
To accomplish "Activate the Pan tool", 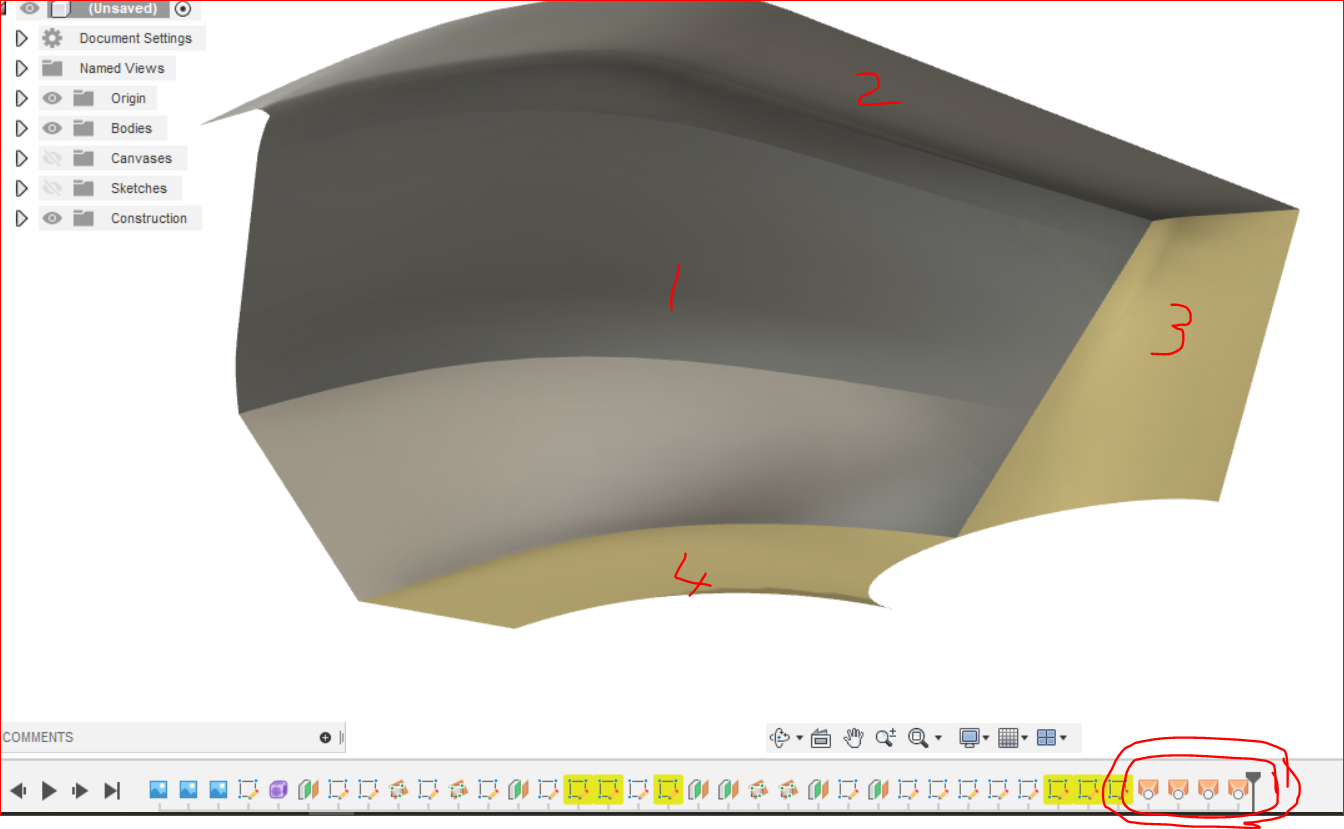I will 853,738.
